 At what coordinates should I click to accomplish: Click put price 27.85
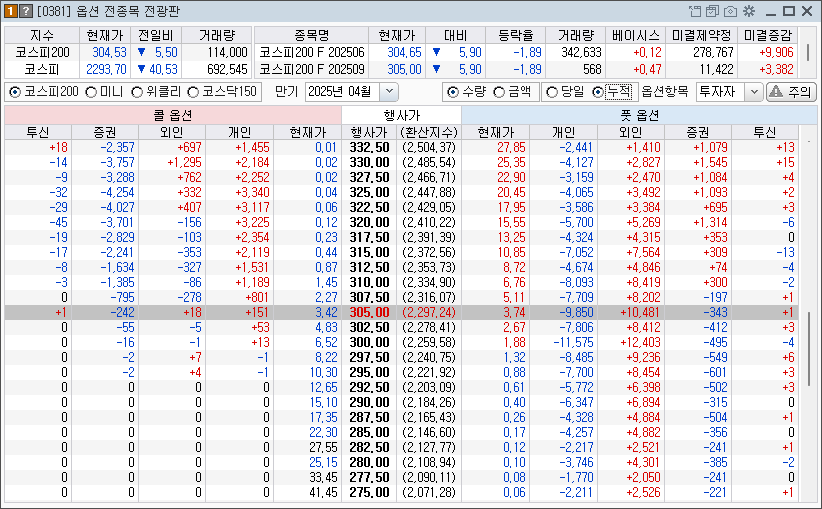(x=511, y=147)
